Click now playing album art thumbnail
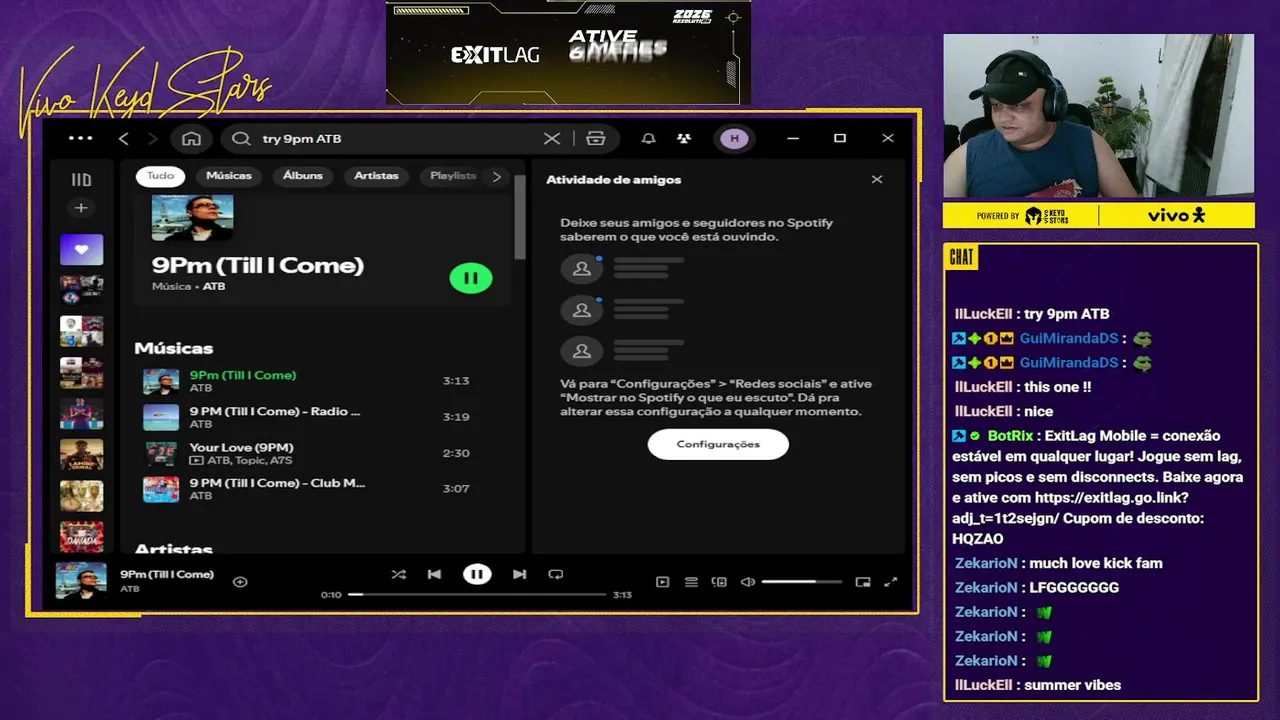Image resolution: width=1280 pixels, height=720 pixels. [81, 581]
